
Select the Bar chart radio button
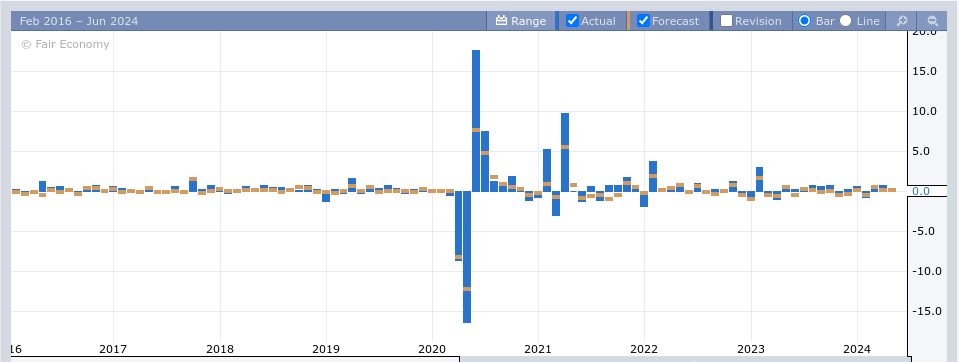(x=805, y=21)
